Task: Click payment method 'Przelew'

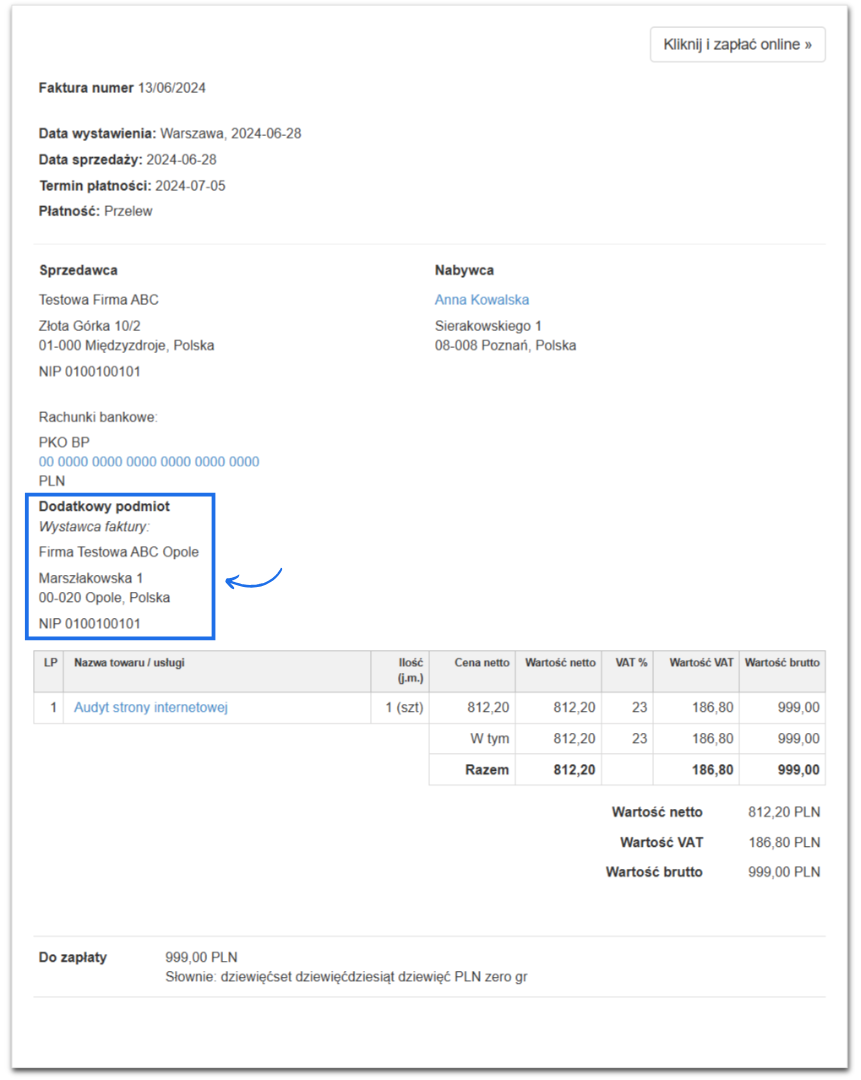Action: (128, 211)
